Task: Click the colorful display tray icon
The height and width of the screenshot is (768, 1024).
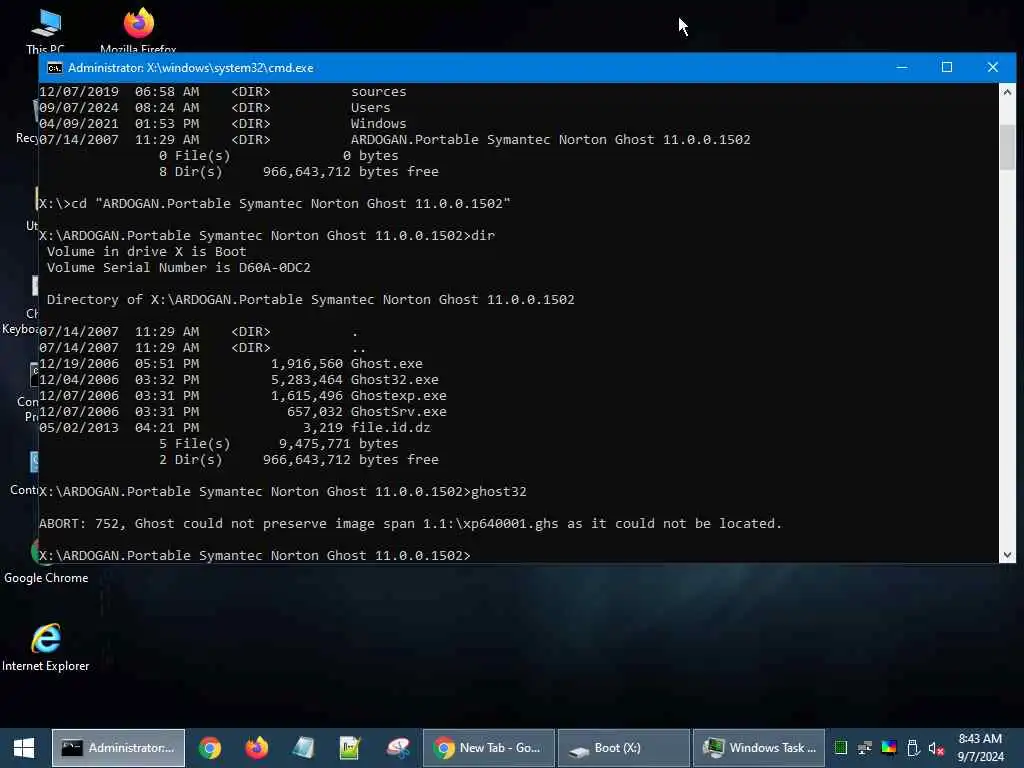Action: (889, 748)
